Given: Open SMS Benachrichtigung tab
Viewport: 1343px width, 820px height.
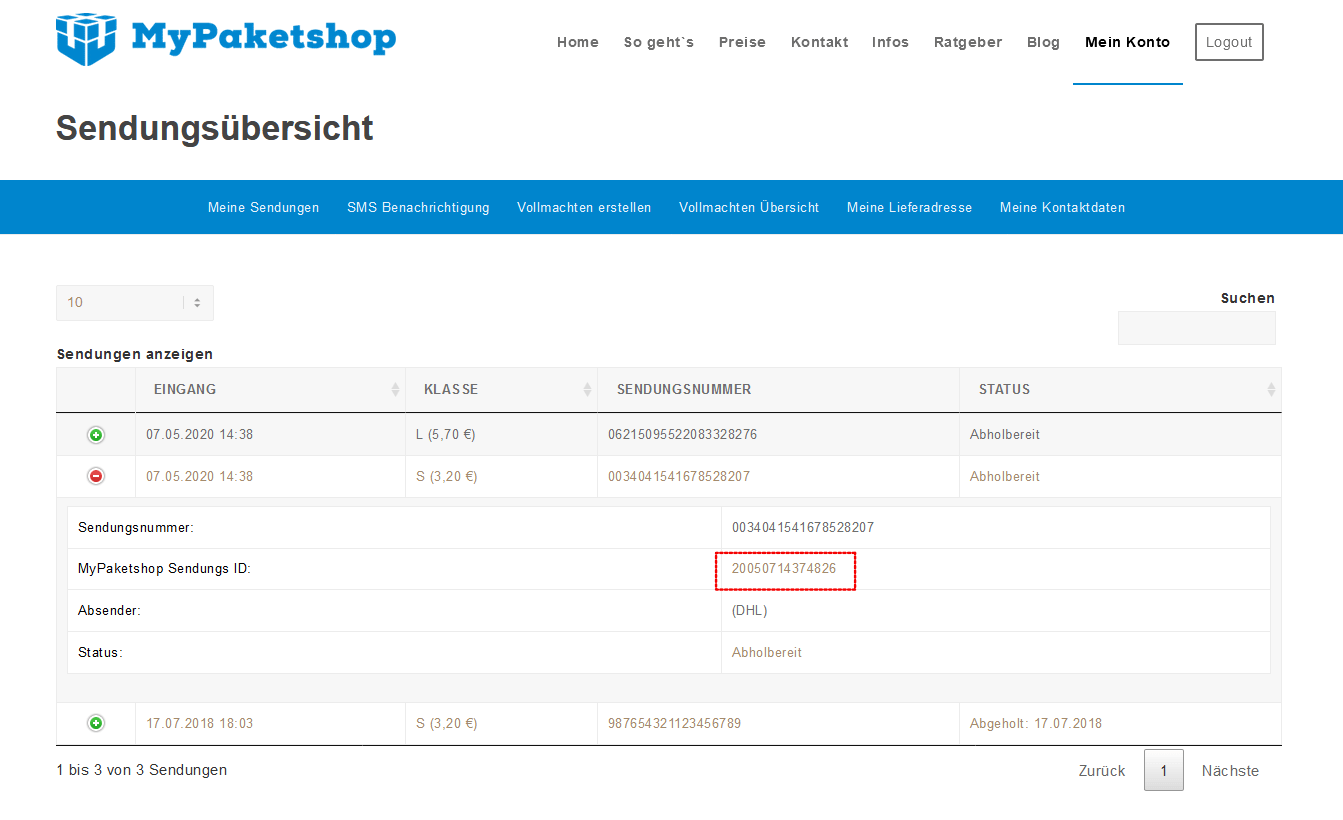Looking at the screenshot, I should pyautogui.click(x=418, y=208).
